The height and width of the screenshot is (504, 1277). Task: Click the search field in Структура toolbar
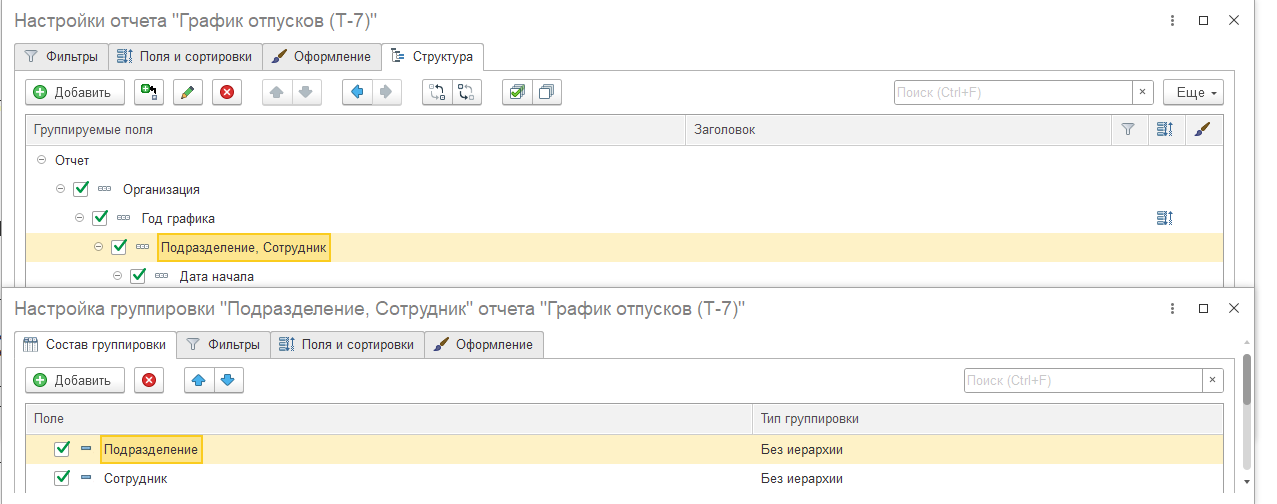(x=1012, y=92)
